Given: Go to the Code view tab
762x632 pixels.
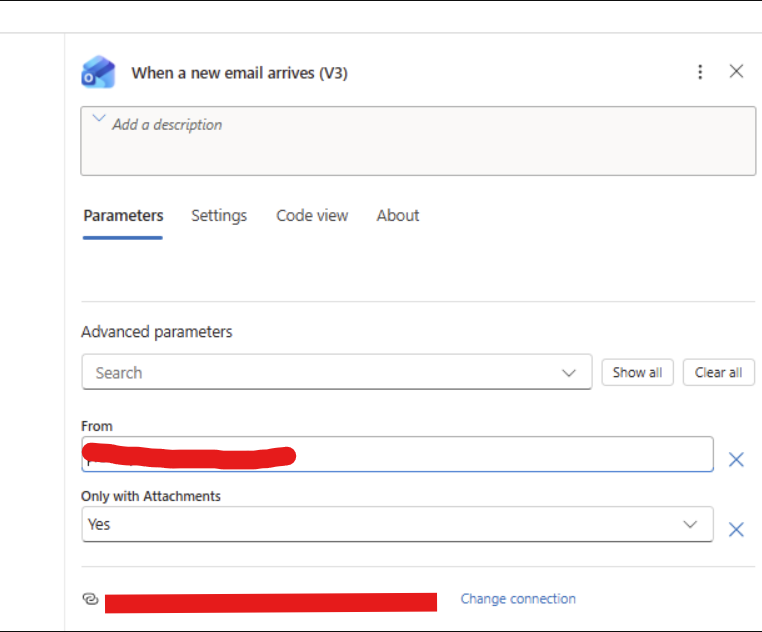Looking at the screenshot, I should pyautogui.click(x=312, y=215).
